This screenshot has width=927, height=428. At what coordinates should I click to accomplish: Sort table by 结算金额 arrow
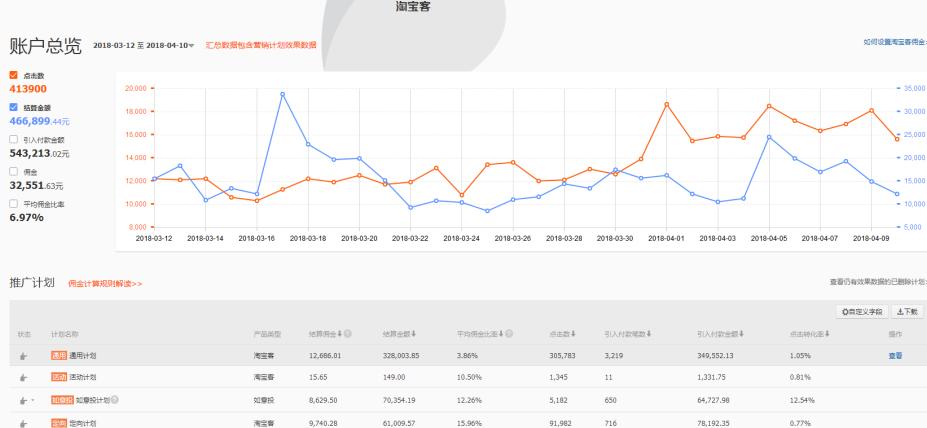(415, 332)
